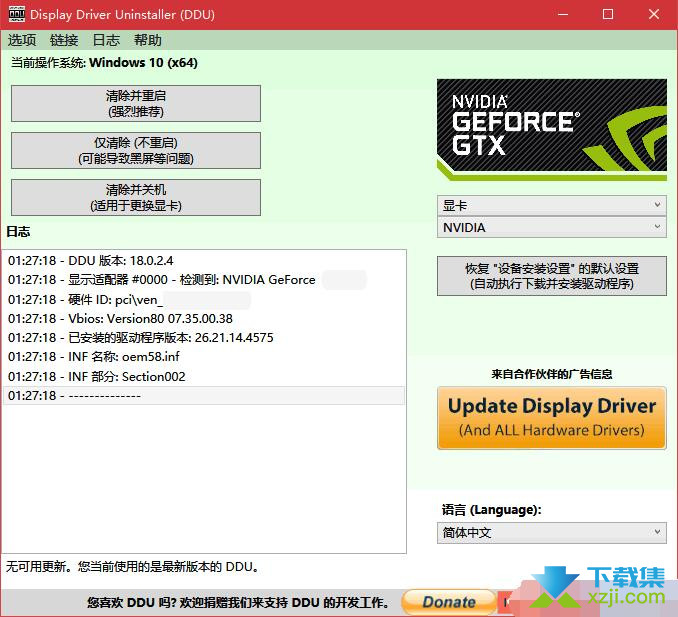
Task: Click the 当前操作系统 Windows 10 (x64) label
Action: click(104, 63)
